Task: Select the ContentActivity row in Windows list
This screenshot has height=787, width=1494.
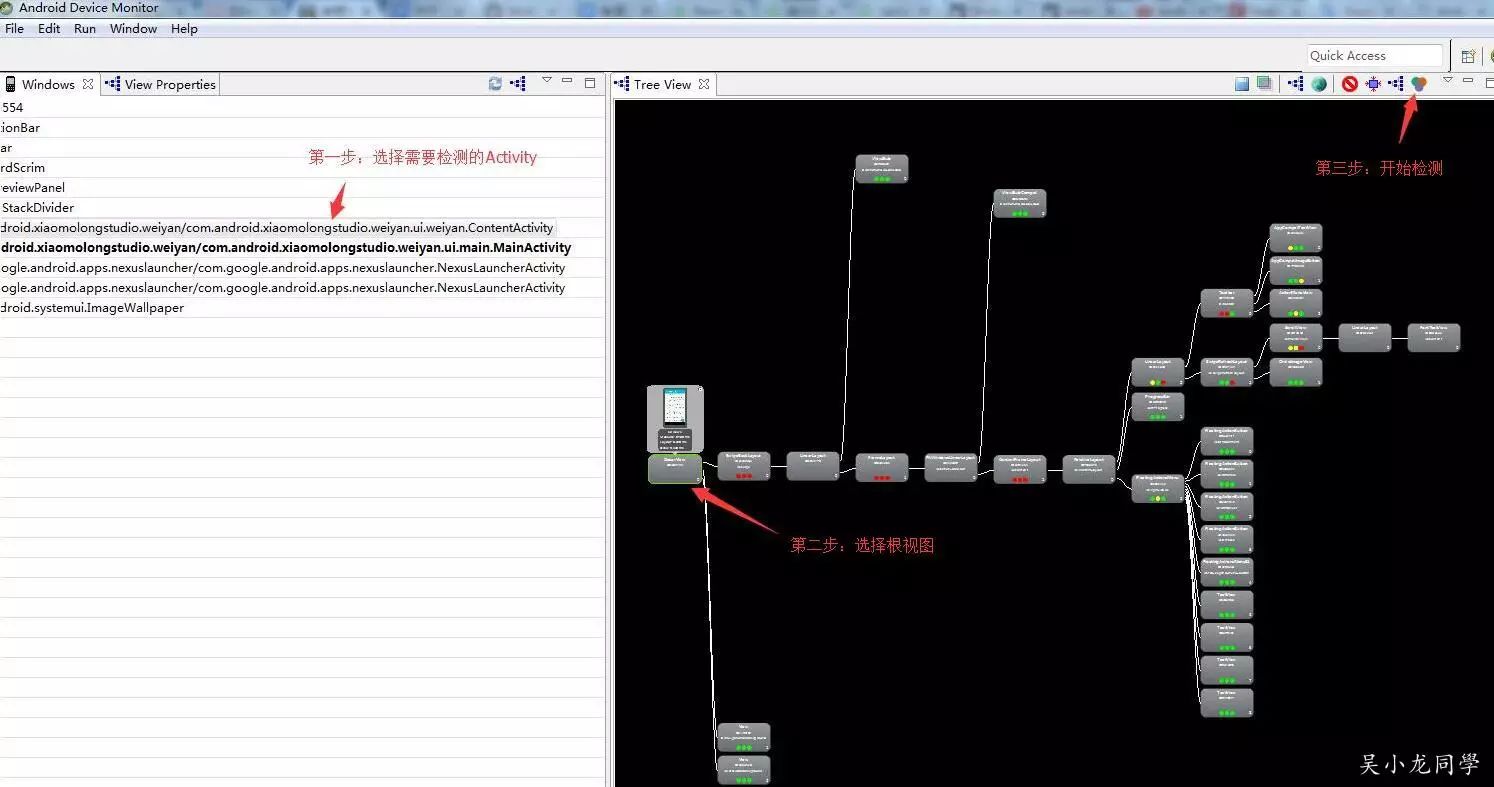Action: [x=302, y=228]
